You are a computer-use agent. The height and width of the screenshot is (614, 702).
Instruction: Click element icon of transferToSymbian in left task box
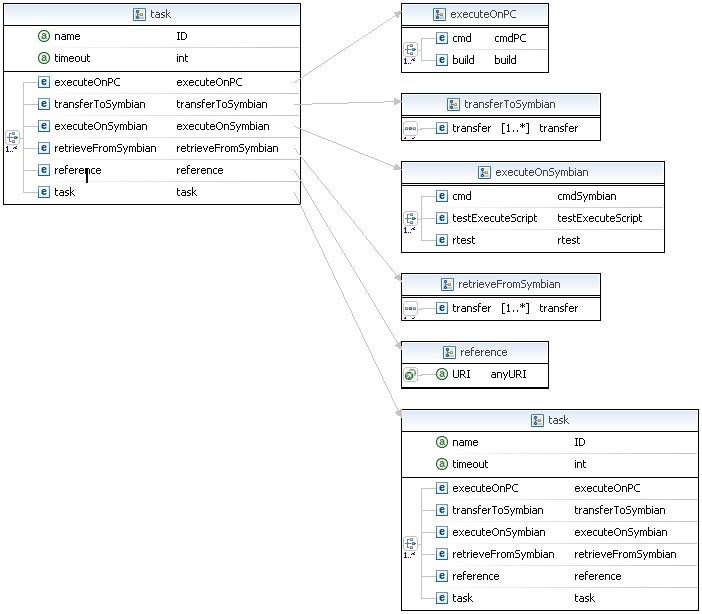(43, 104)
